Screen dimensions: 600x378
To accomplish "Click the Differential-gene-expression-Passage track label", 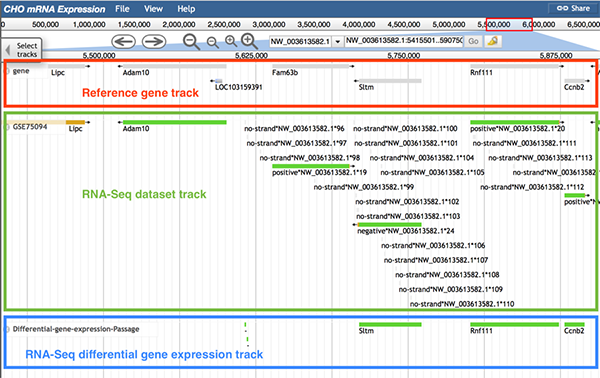I will (76, 329).
